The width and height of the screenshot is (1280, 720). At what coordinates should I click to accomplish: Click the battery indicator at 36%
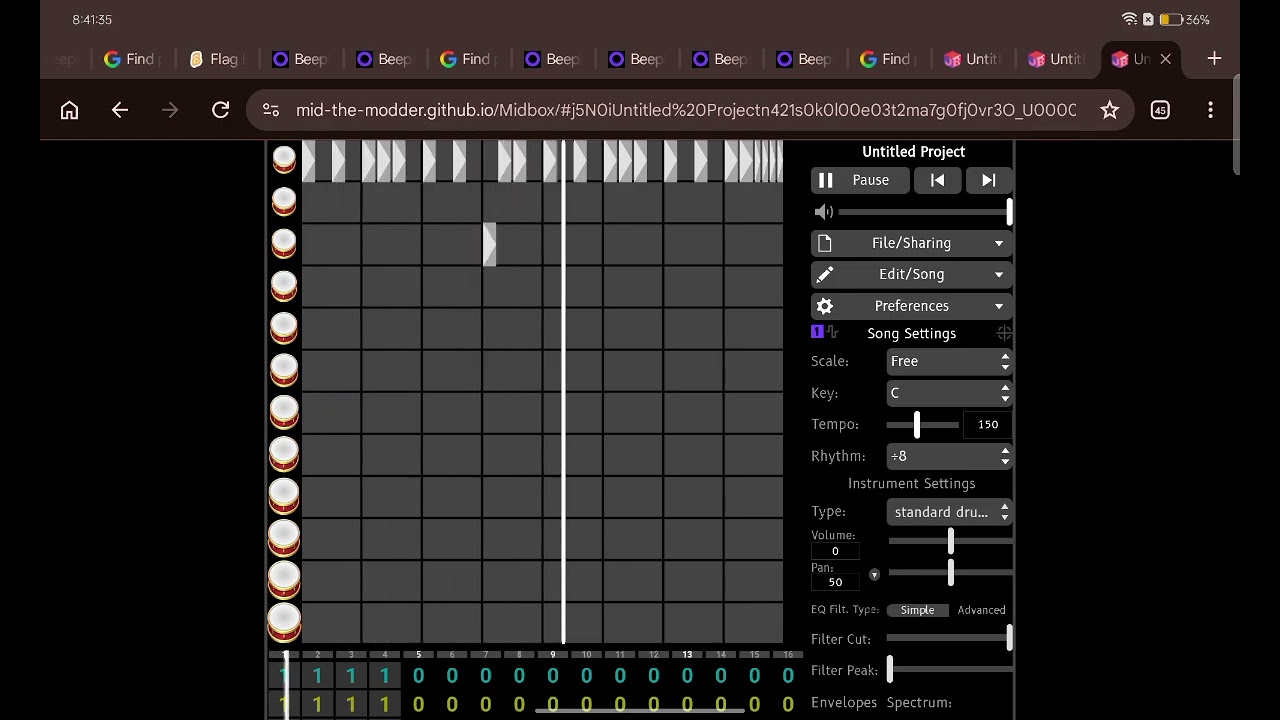point(1184,19)
